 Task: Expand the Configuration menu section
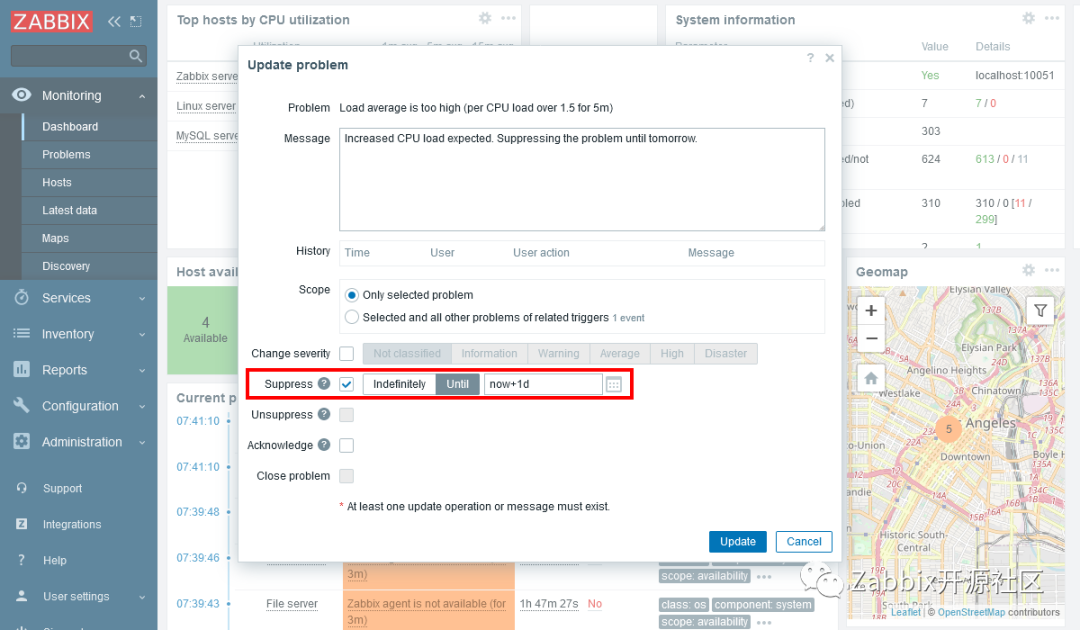(142, 406)
